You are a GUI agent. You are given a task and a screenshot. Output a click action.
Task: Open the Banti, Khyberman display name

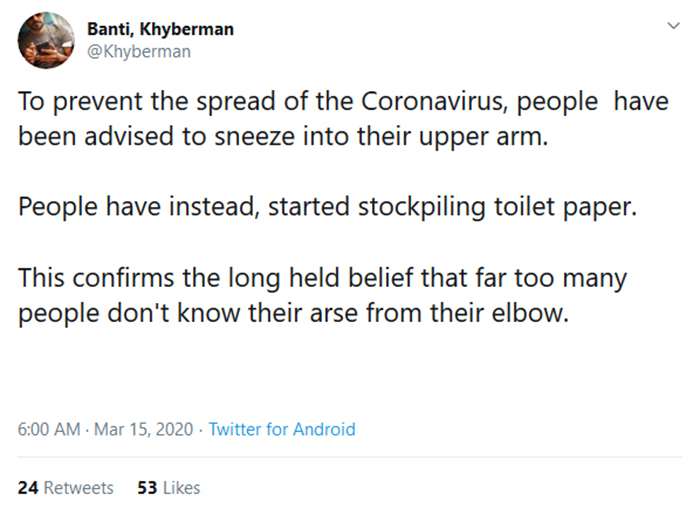[x=161, y=29]
